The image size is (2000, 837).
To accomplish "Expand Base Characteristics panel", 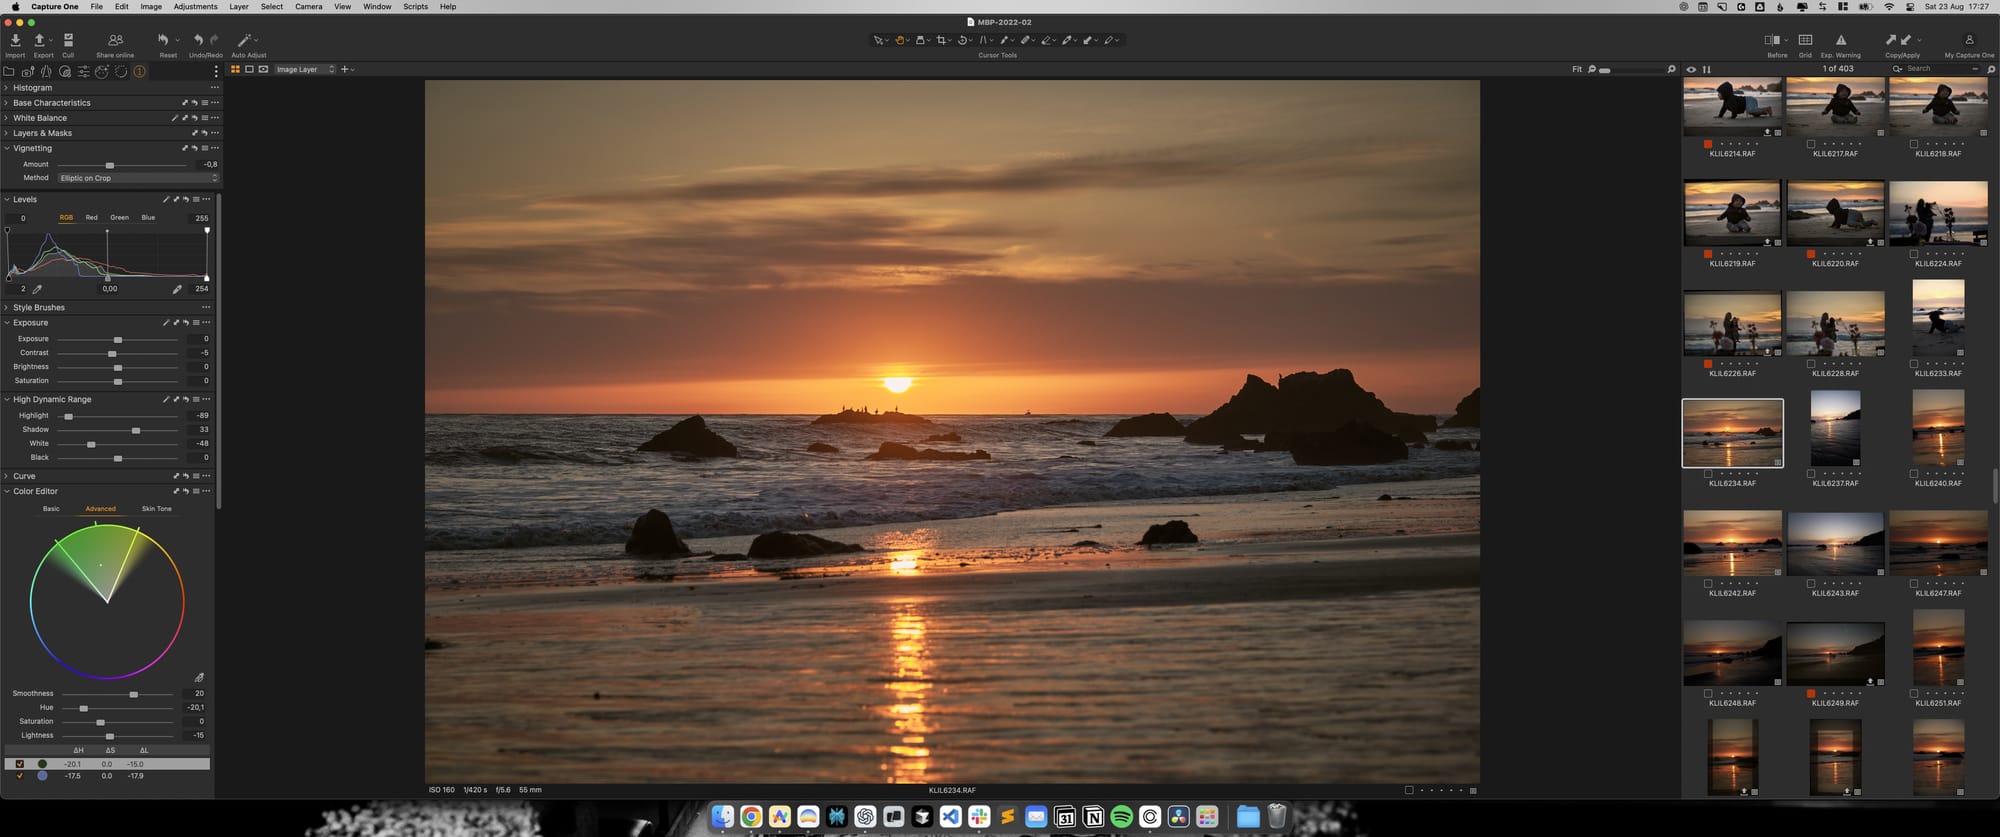I will 6,103.
